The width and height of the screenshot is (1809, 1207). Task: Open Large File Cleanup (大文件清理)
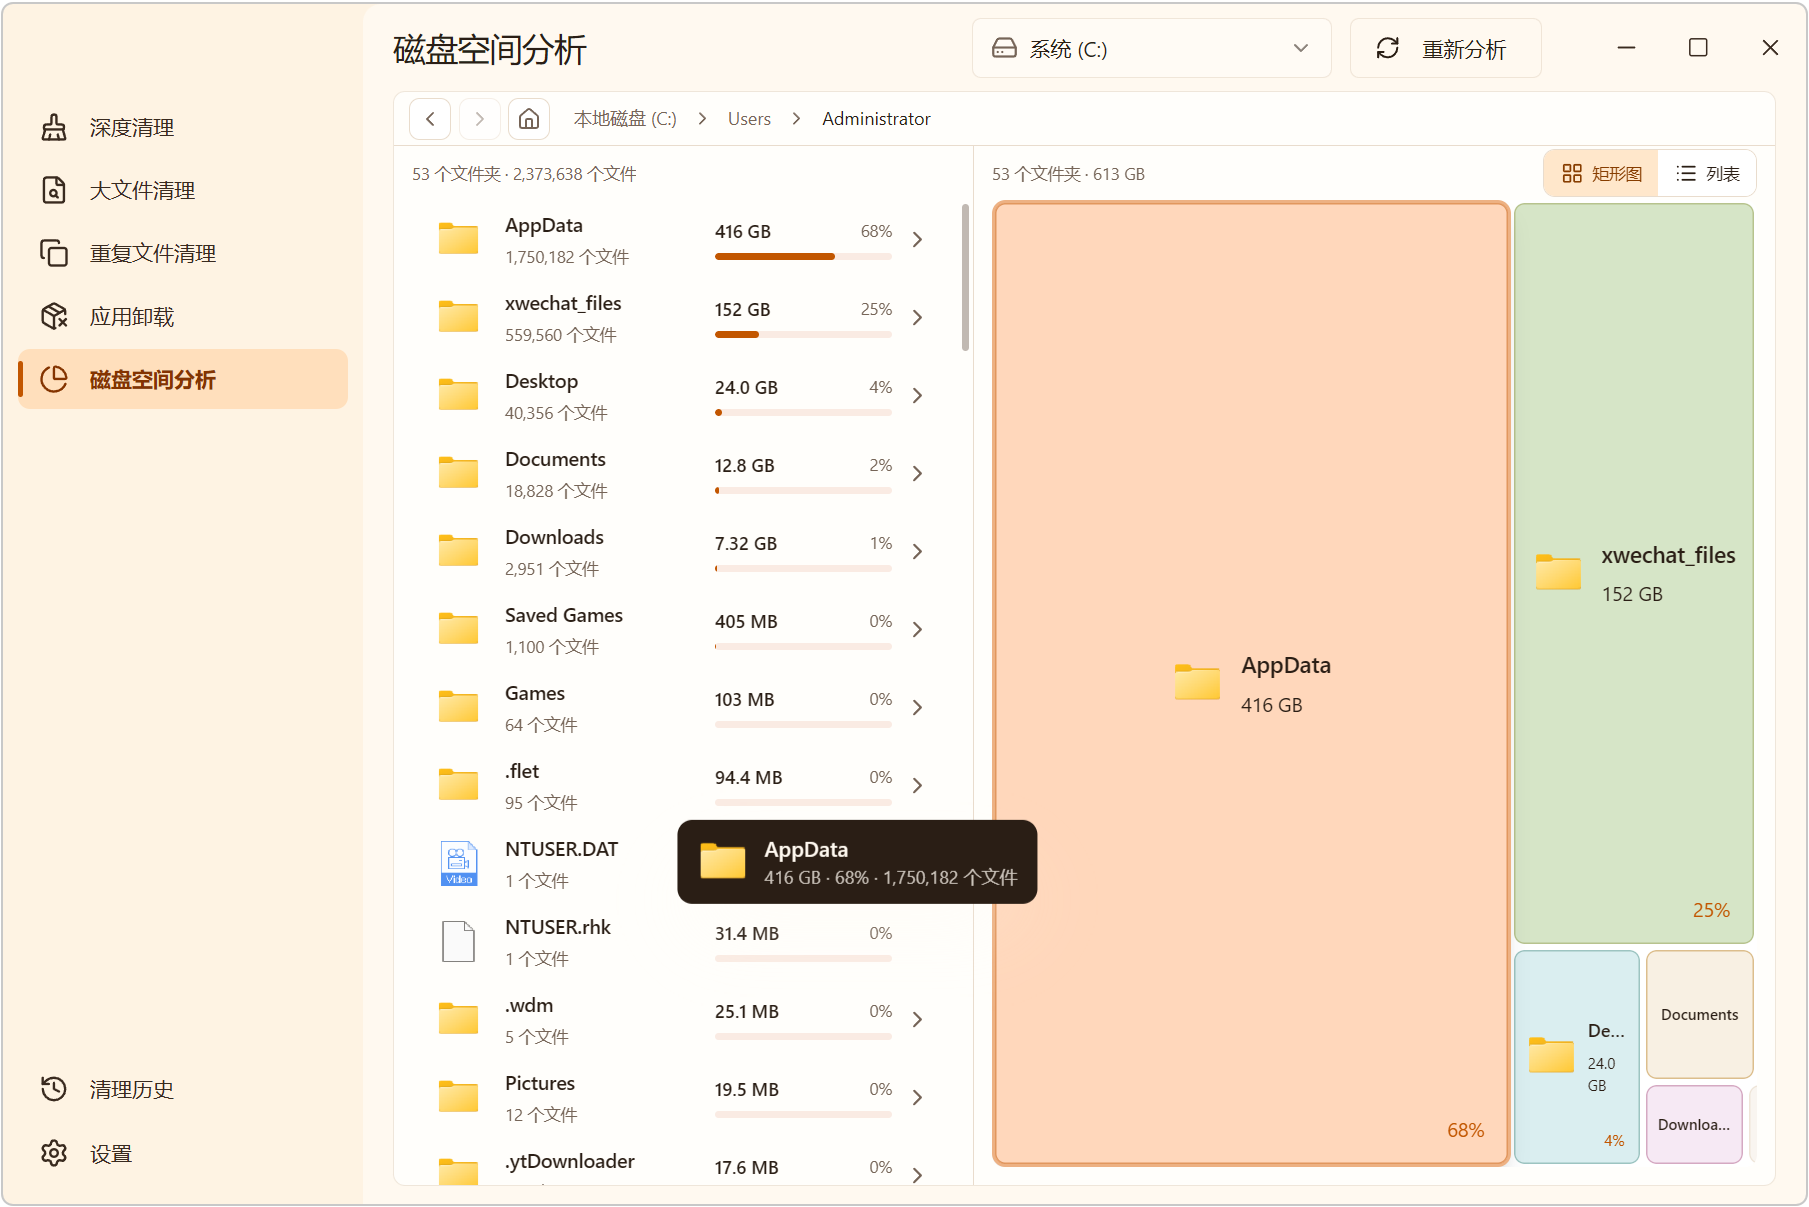182,190
